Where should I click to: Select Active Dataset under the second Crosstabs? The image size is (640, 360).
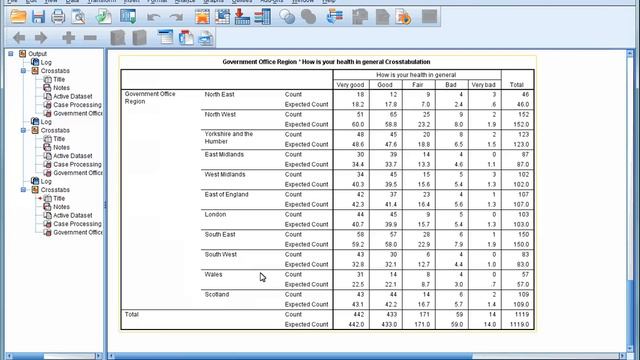click(x=73, y=156)
